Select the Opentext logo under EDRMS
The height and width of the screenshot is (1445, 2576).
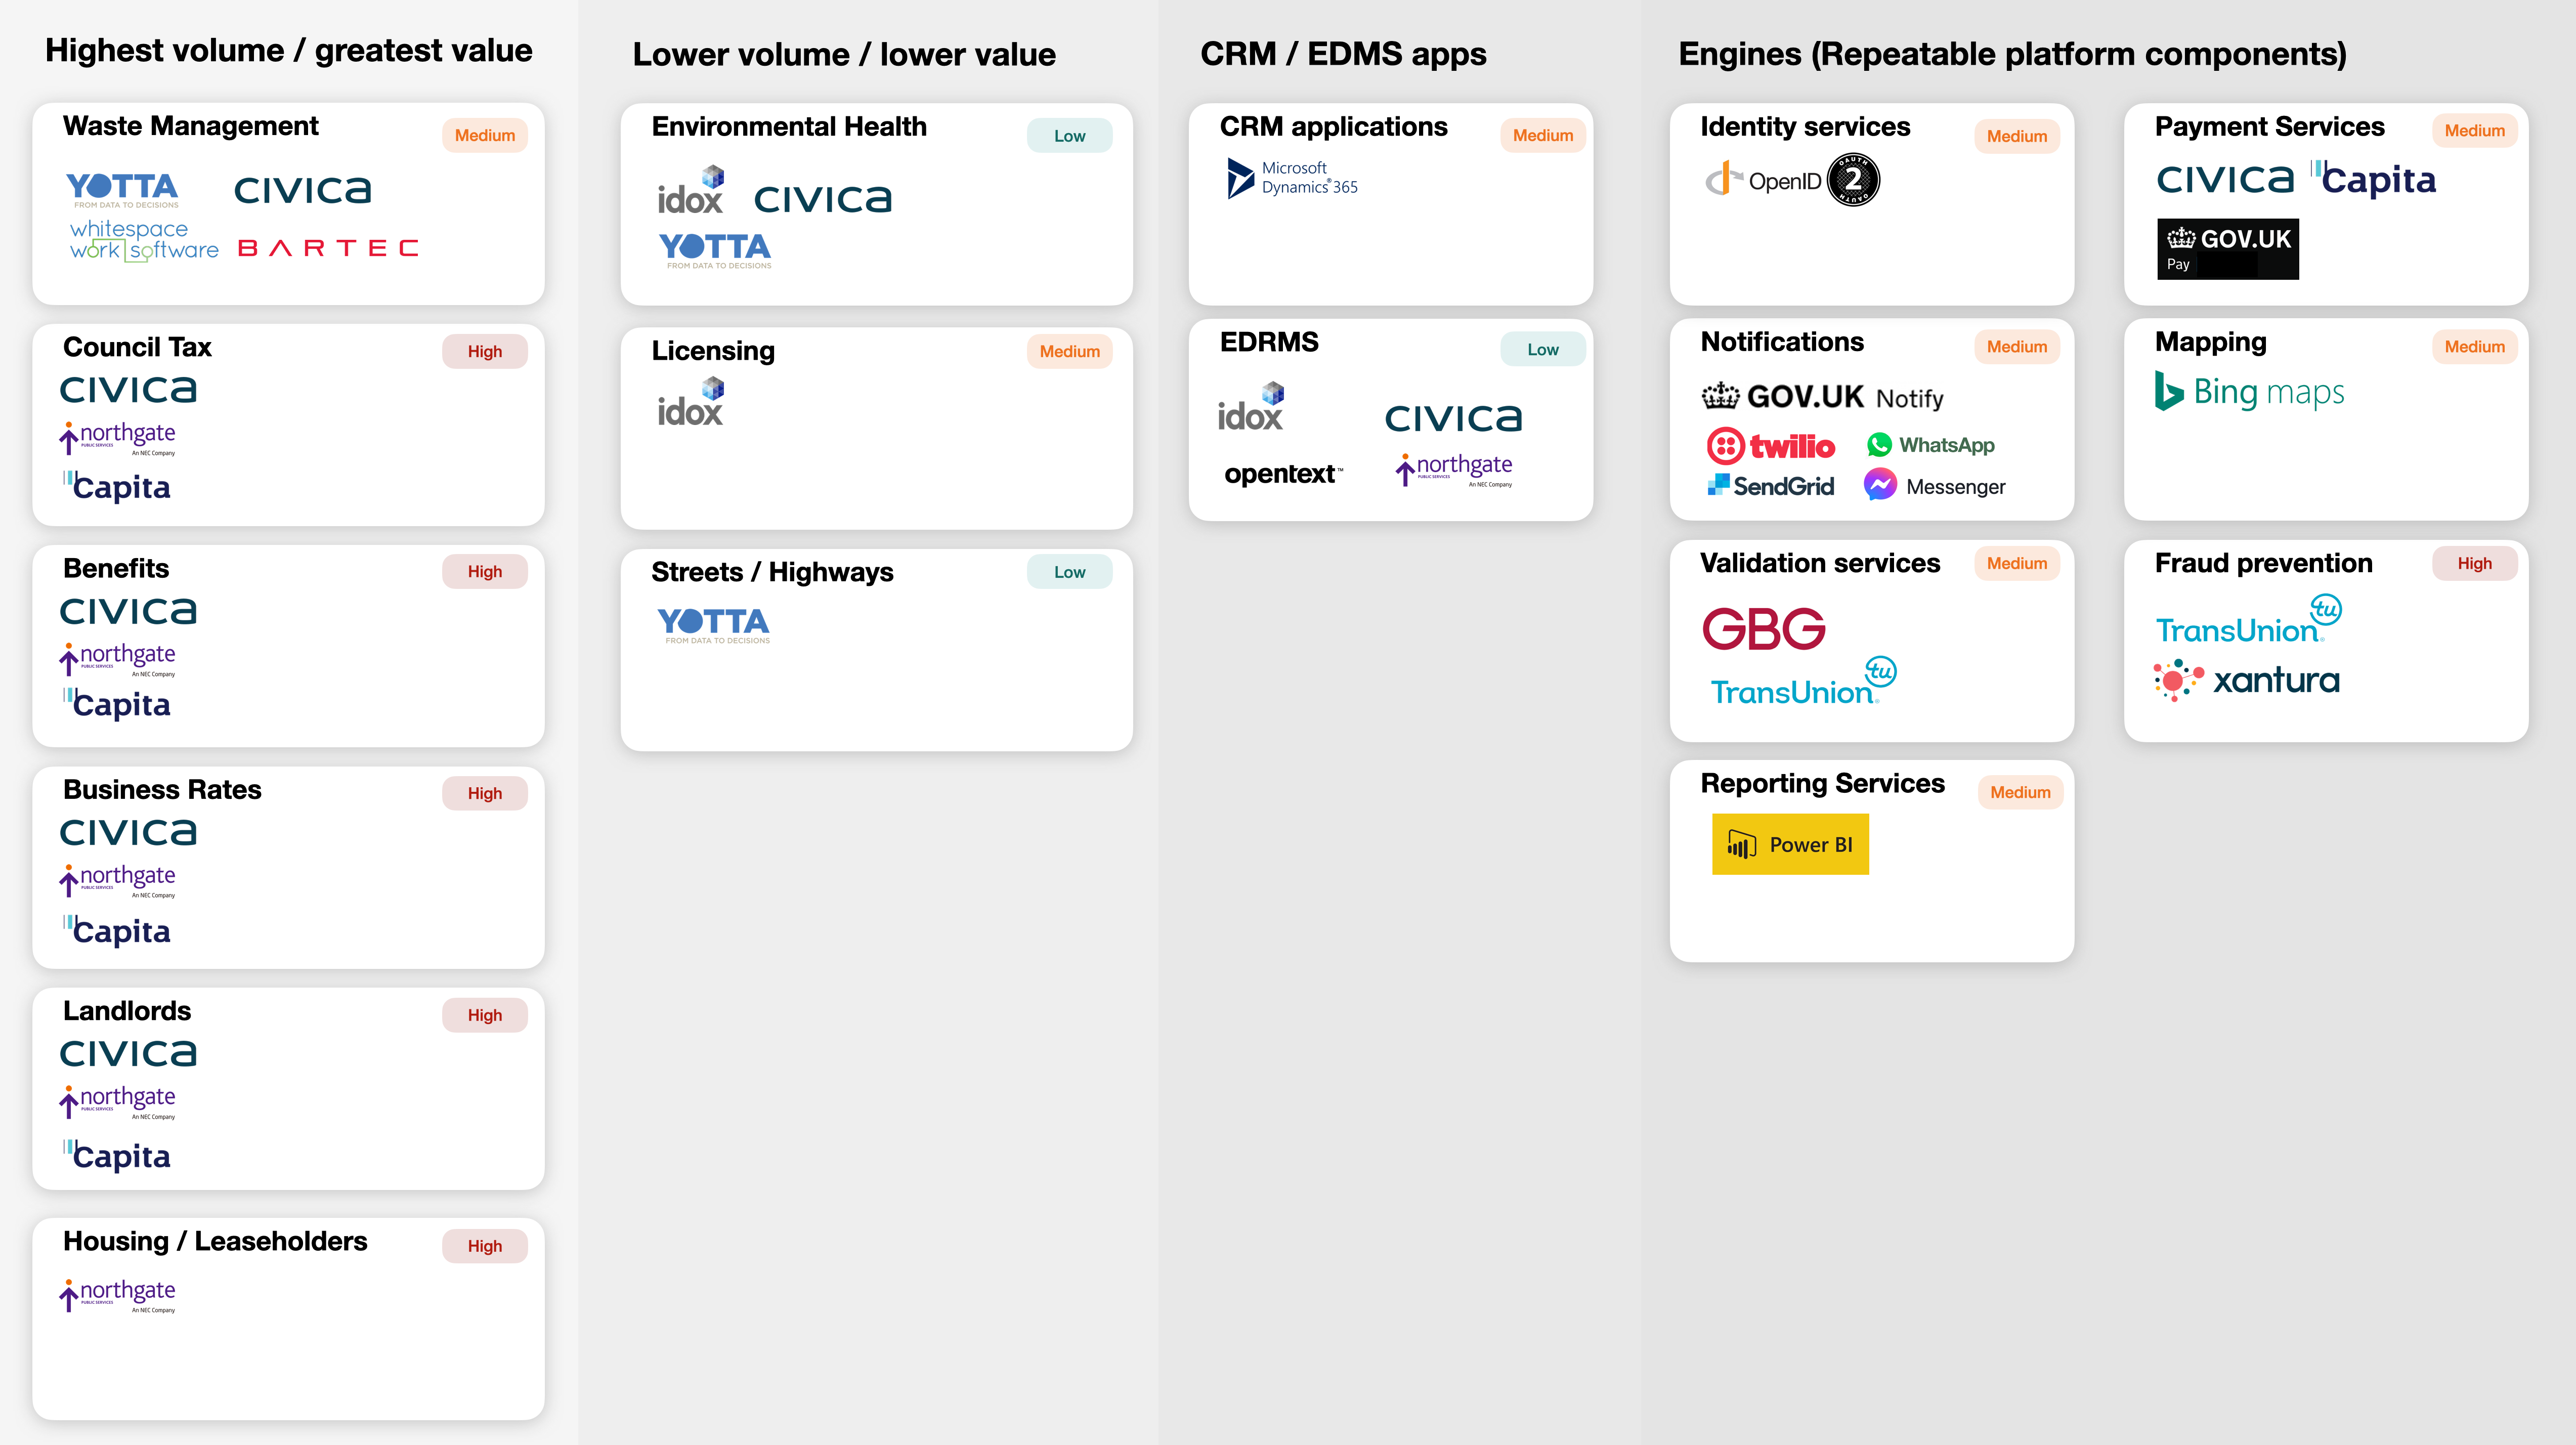(1283, 473)
